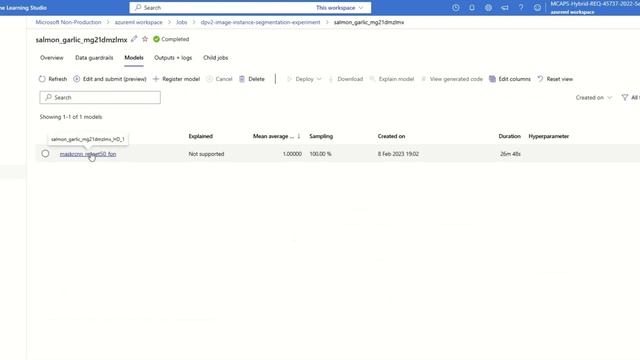Open the All filters button
Image resolution: width=640 pixels, height=360 pixels.
point(630,98)
